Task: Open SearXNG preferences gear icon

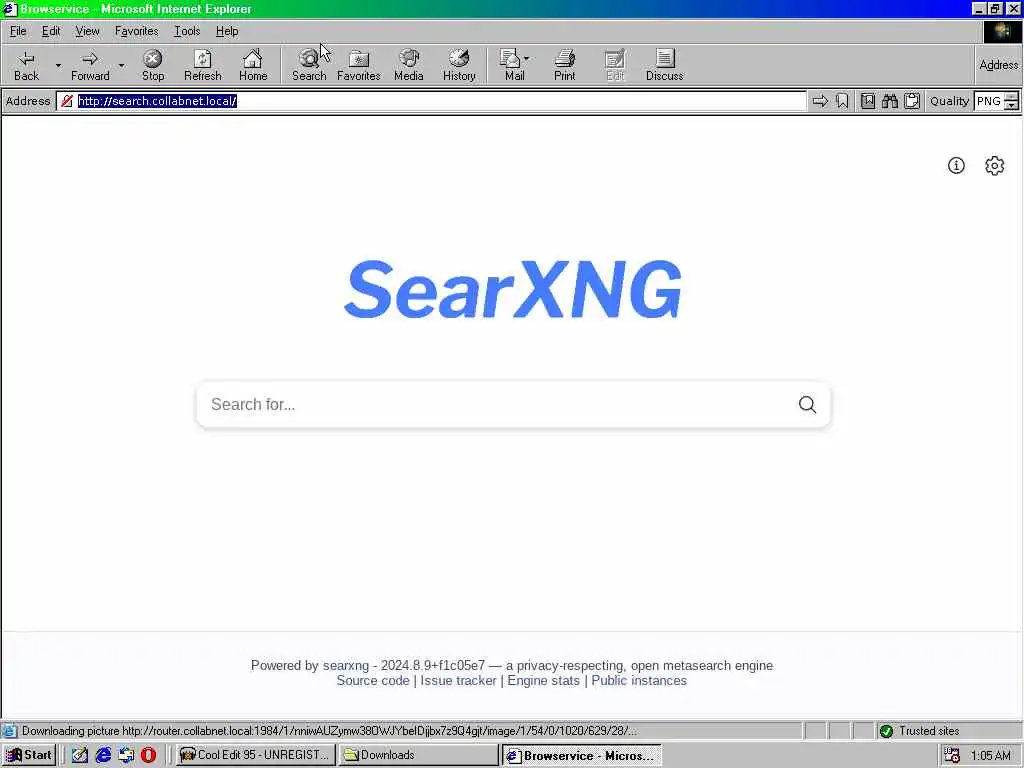Action: (994, 166)
